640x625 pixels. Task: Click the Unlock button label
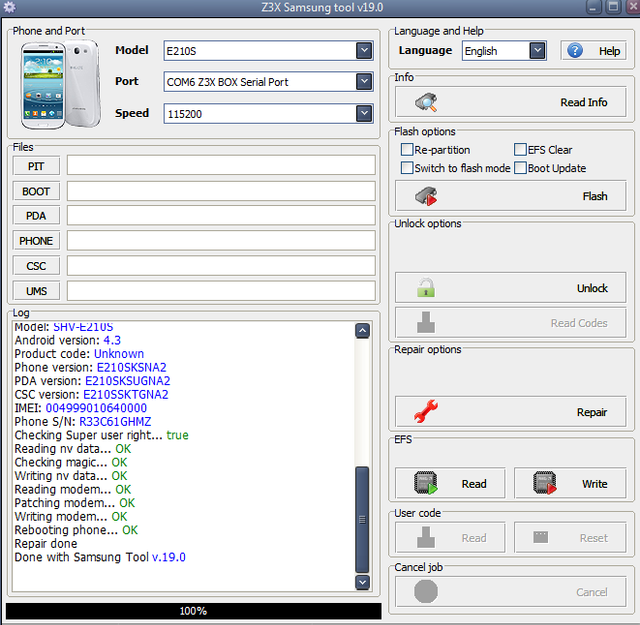(592, 288)
